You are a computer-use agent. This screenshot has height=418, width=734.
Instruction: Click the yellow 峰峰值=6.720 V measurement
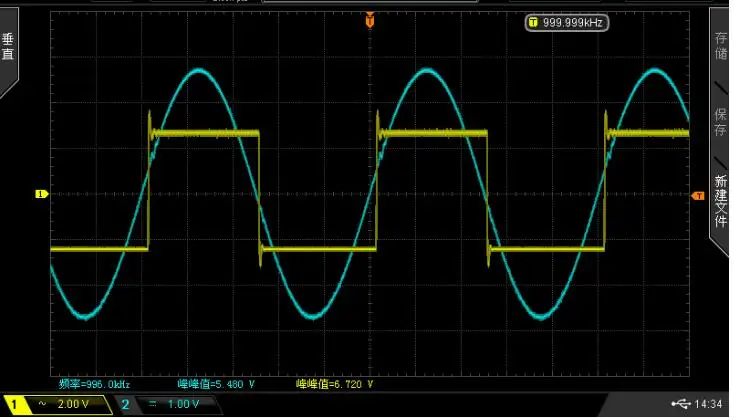coord(334,384)
